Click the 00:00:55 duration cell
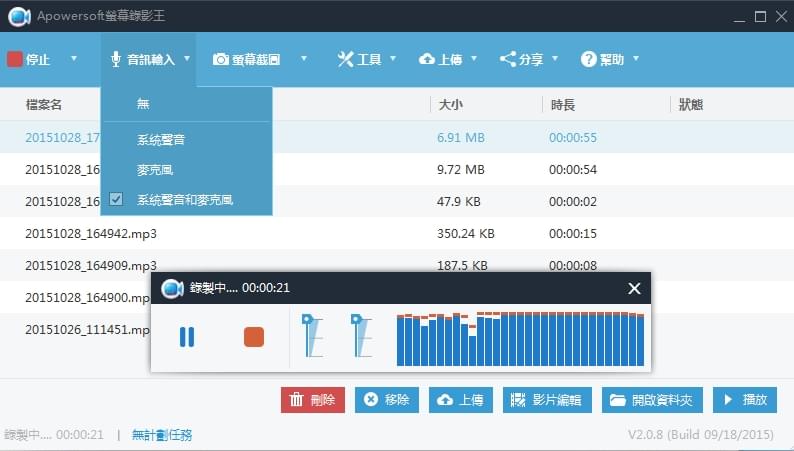794x451 pixels. [x=573, y=138]
